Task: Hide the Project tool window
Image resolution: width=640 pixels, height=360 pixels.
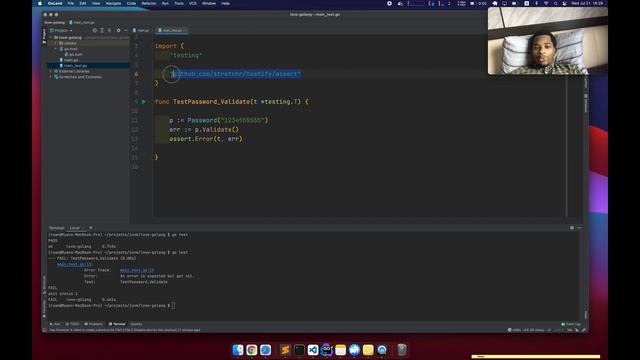Action: pos(126,30)
